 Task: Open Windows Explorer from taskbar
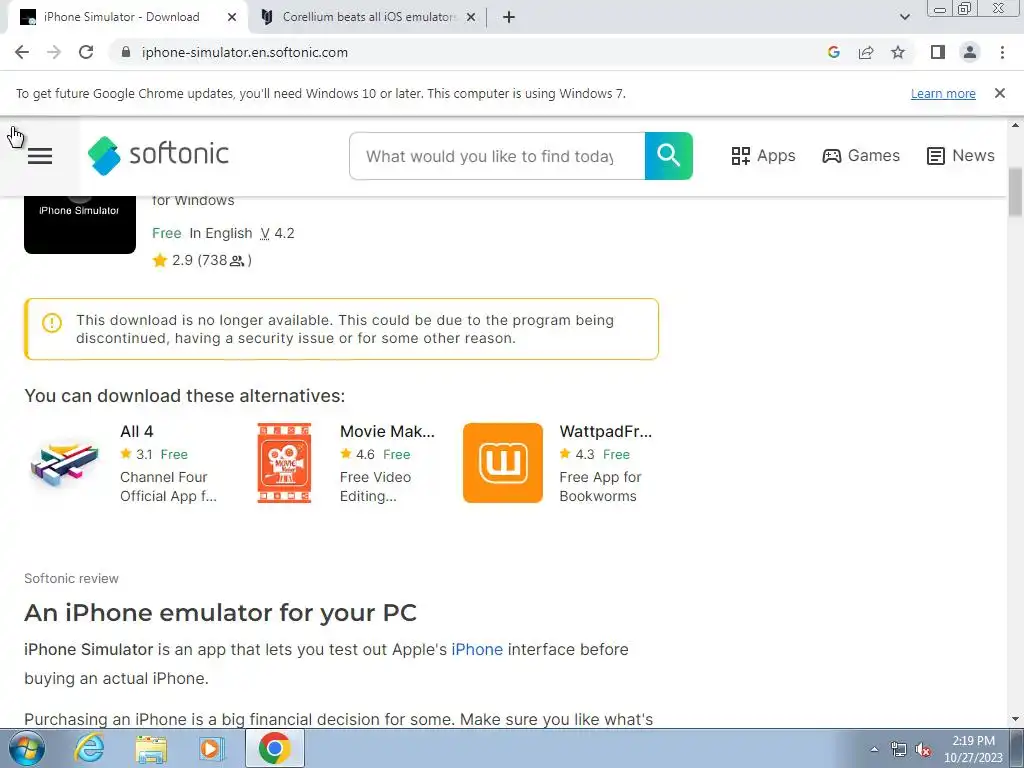(x=151, y=748)
